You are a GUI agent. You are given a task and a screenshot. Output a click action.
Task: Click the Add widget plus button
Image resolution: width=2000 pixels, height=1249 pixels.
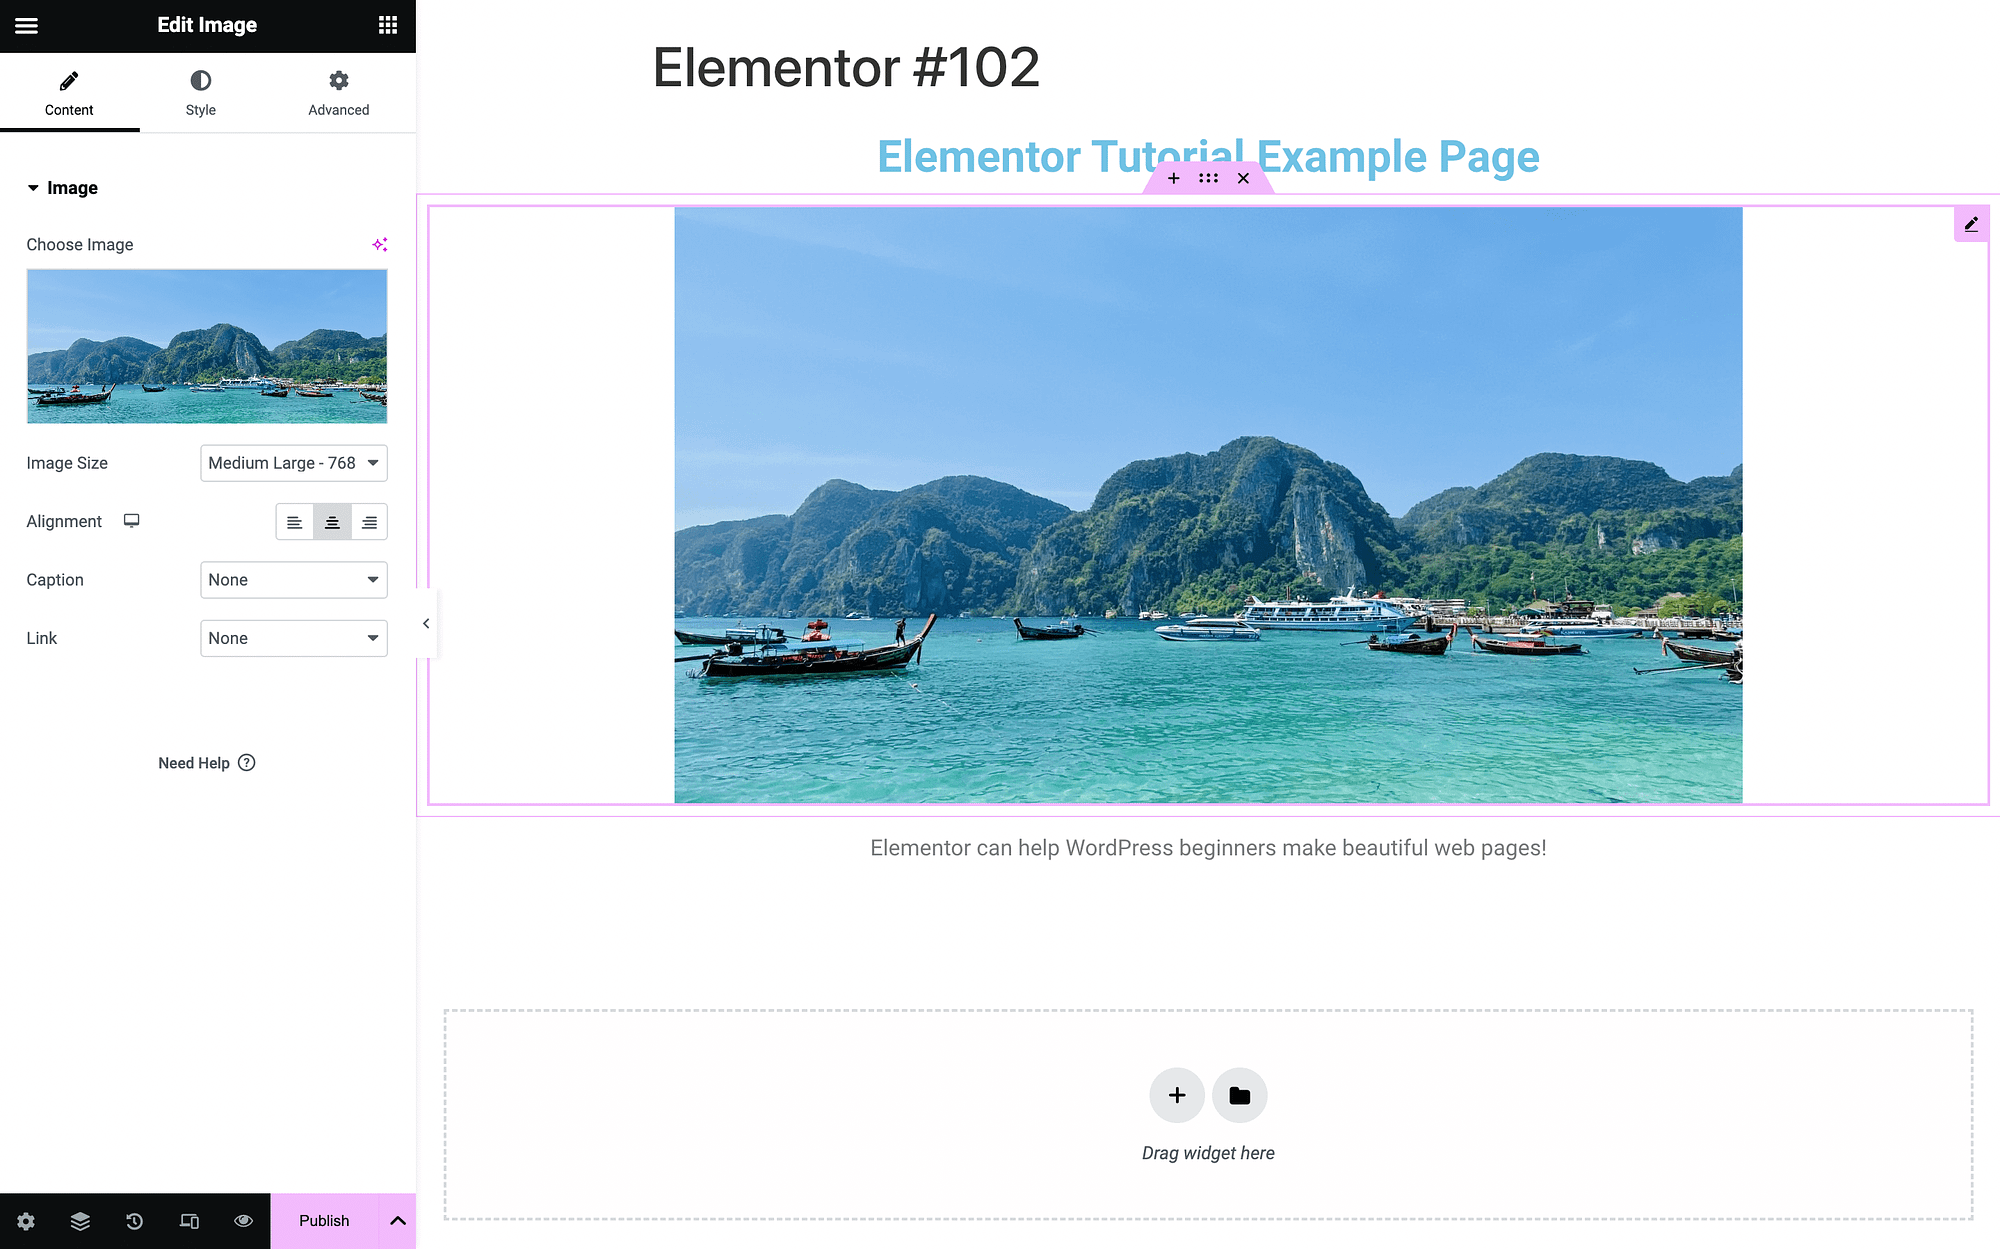point(1176,1095)
